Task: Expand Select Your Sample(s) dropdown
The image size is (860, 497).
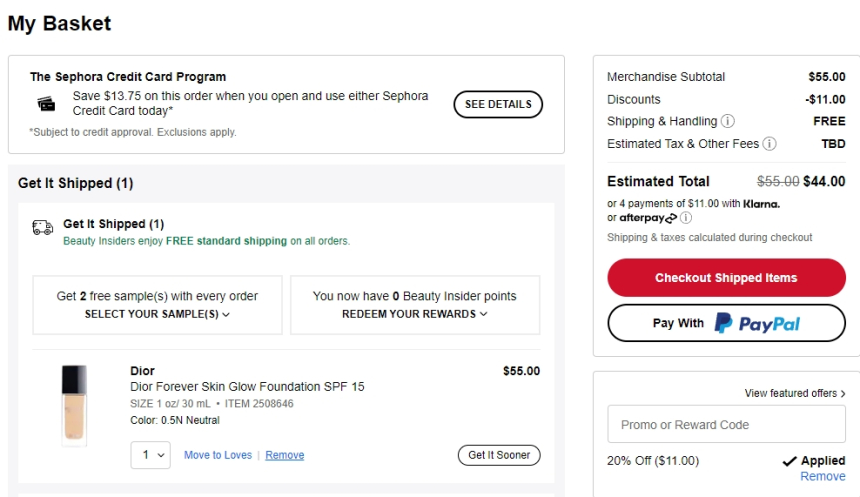Action: [x=157, y=314]
